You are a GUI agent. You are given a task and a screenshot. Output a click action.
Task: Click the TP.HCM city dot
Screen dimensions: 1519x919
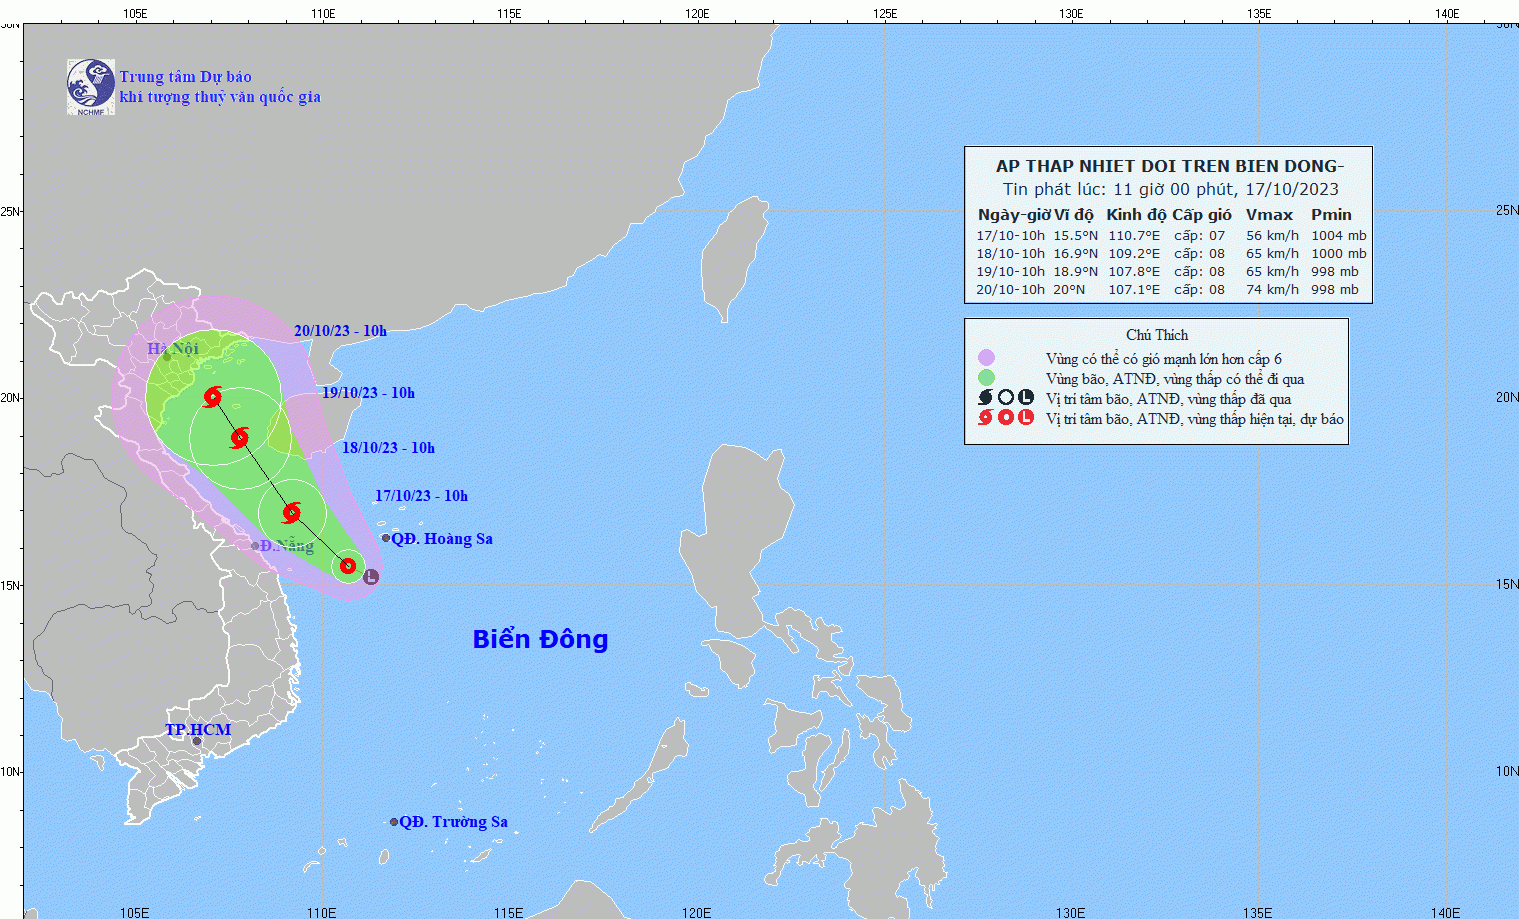point(197,741)
